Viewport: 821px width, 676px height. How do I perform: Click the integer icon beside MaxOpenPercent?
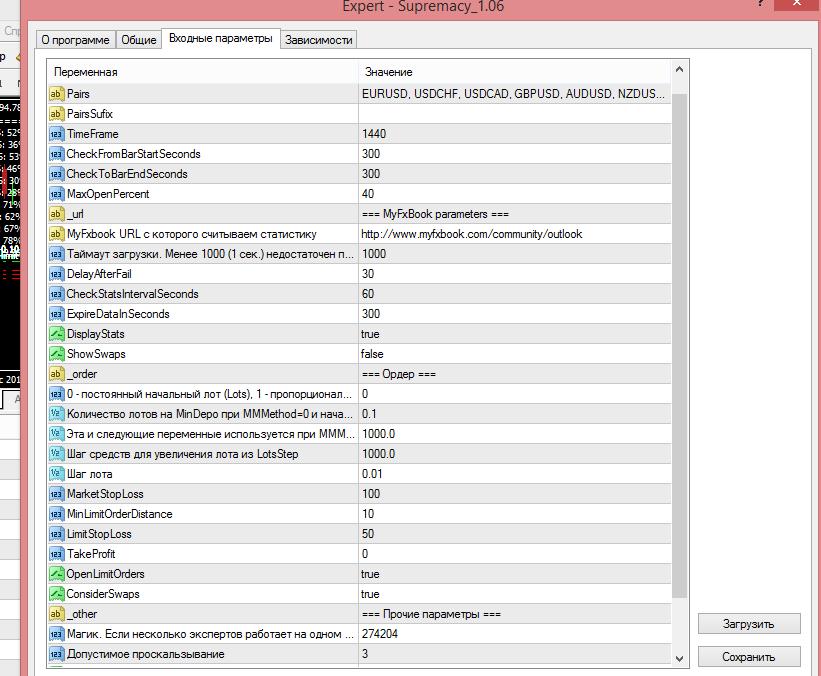pos(56,194)
